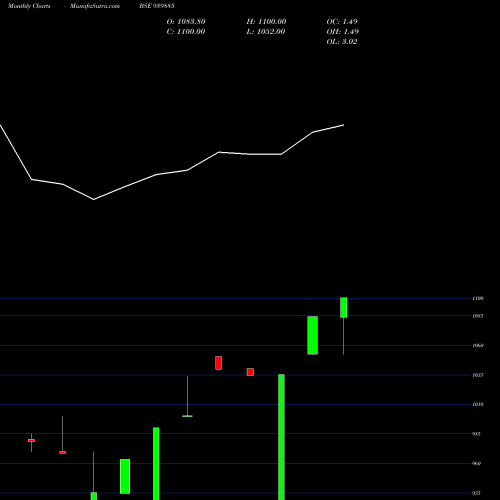The height and width of the screenshot is (500, 500).
Task: Click the 'OL: 3.02' value
Action: point(342,42)
